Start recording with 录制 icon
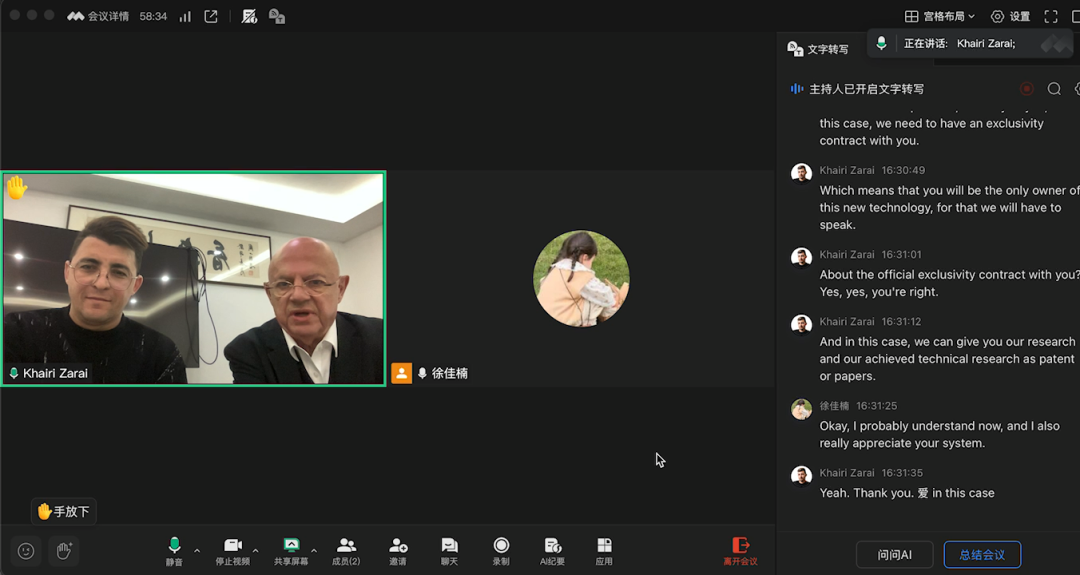 501,549
